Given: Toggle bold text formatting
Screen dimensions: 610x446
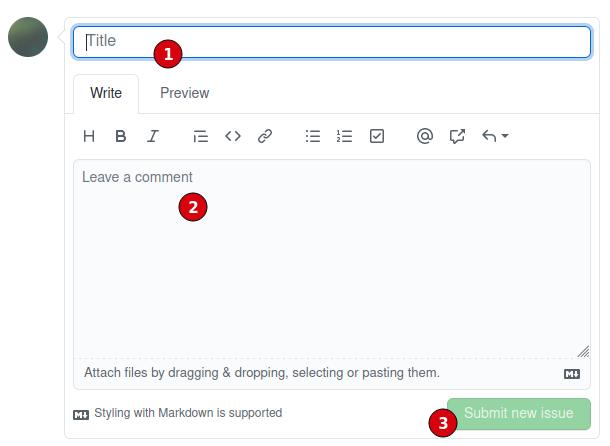Looking at the screenshot, I should 120,136.
